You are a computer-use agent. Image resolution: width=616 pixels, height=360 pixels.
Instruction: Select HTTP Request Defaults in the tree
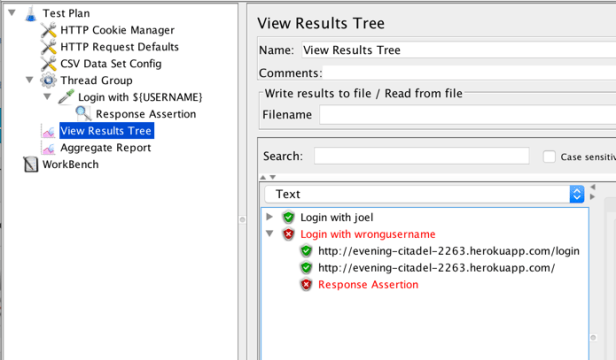[119, 47]
